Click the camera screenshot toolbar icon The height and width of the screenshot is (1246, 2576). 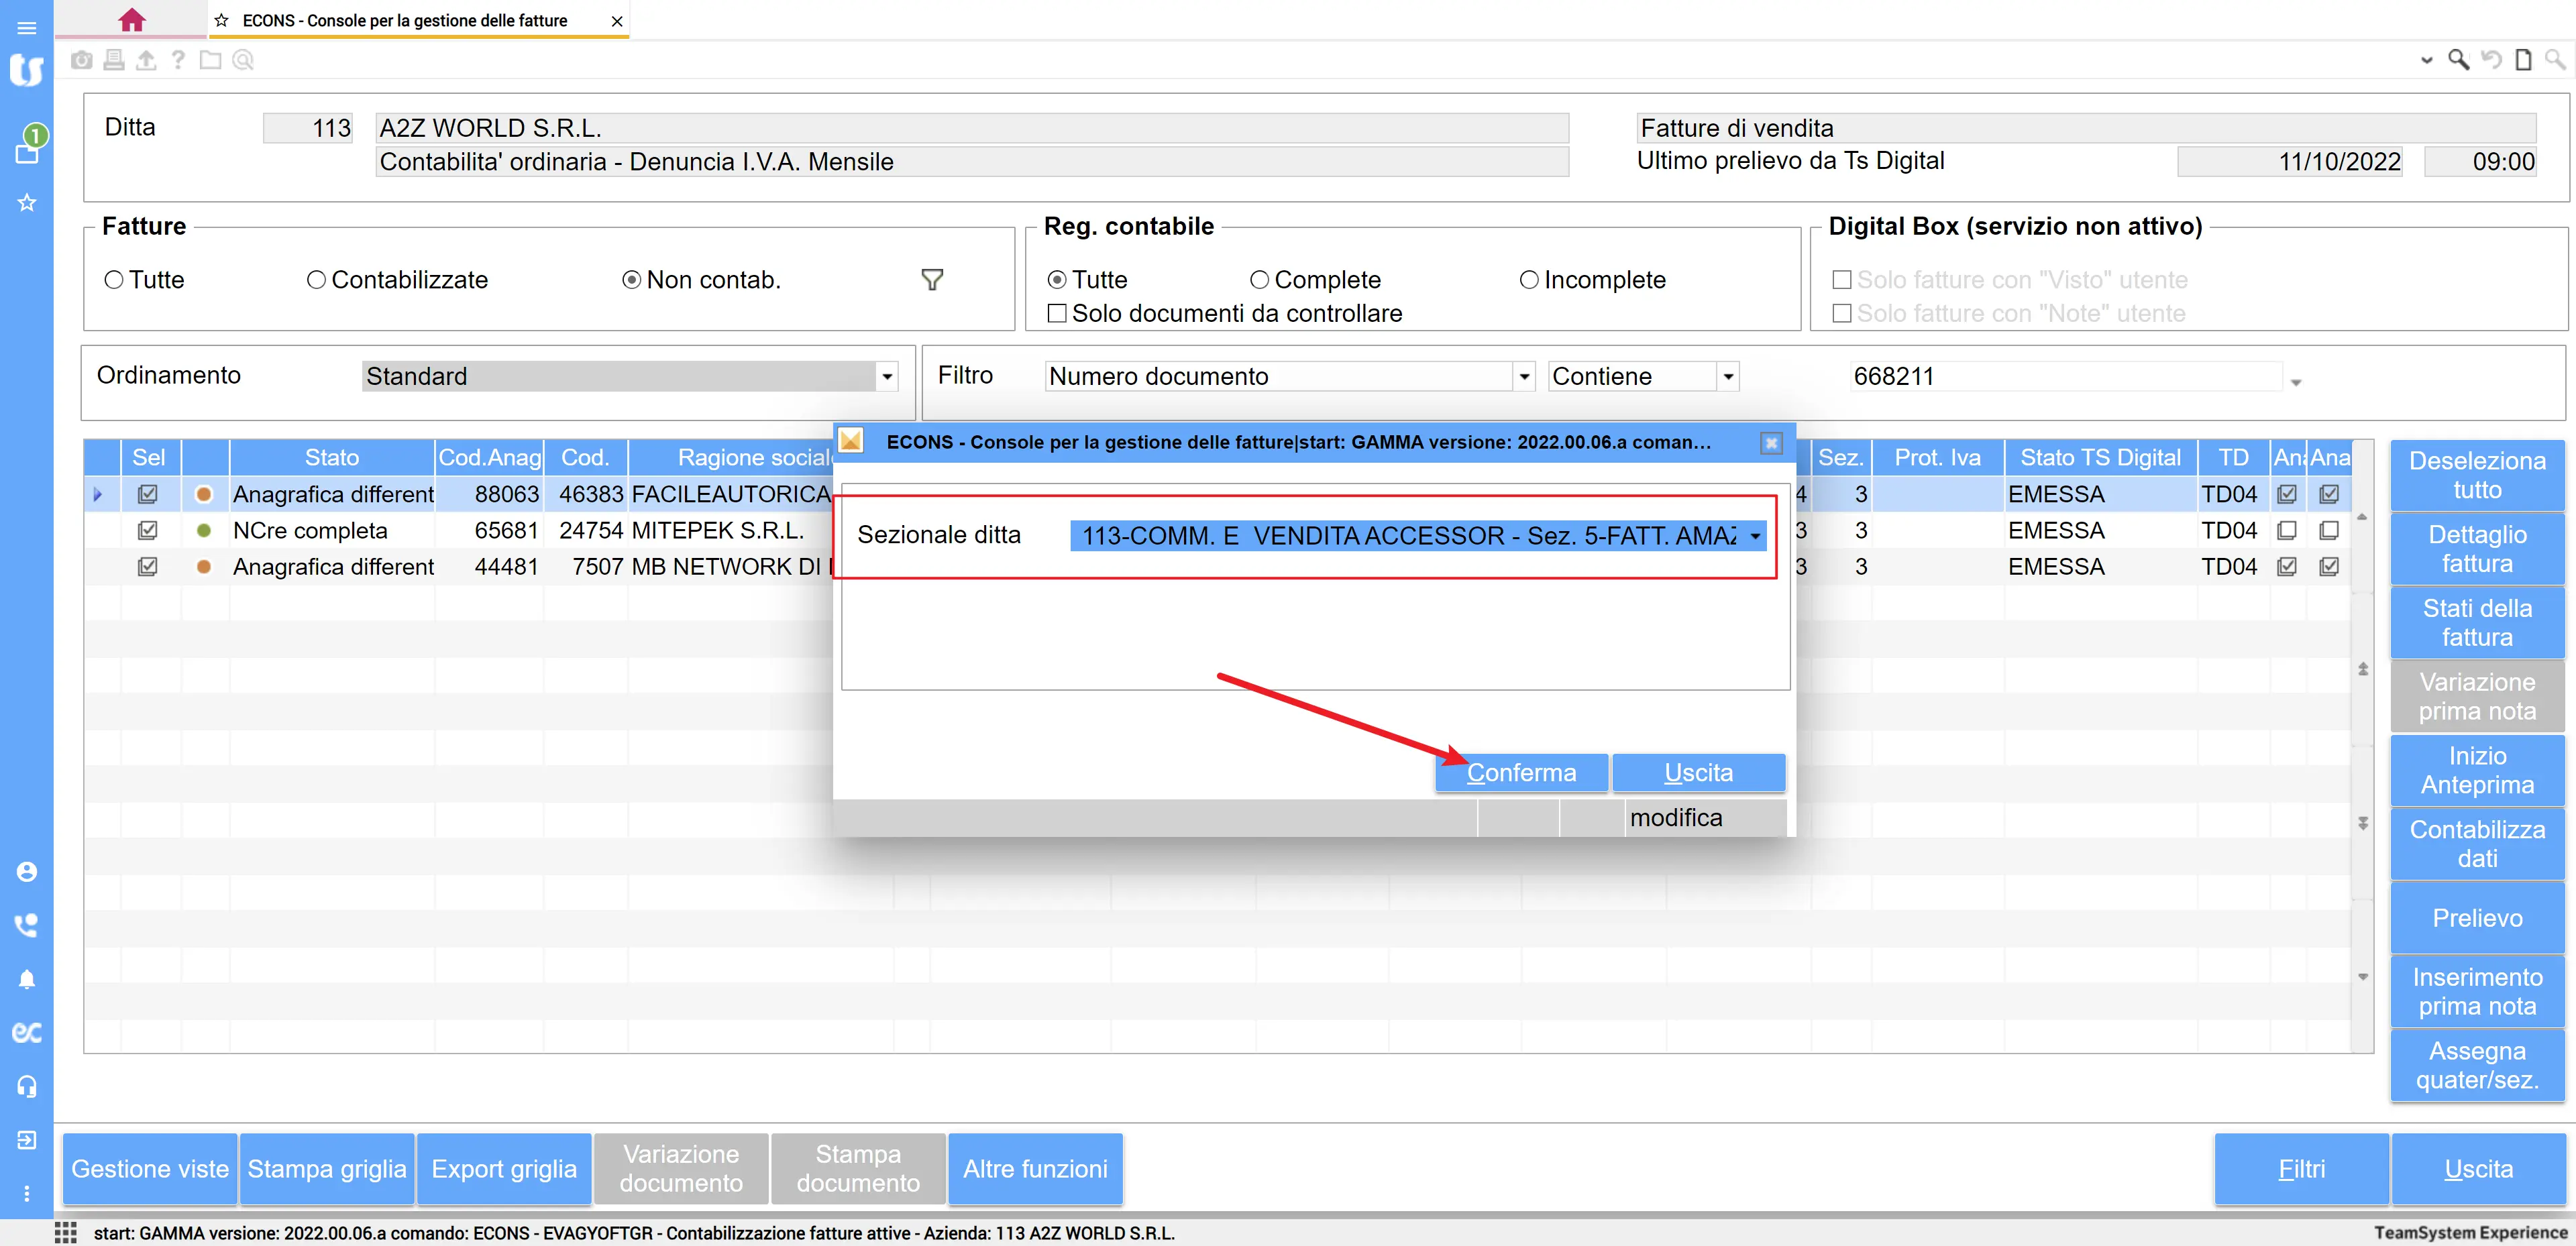point(82,60)
